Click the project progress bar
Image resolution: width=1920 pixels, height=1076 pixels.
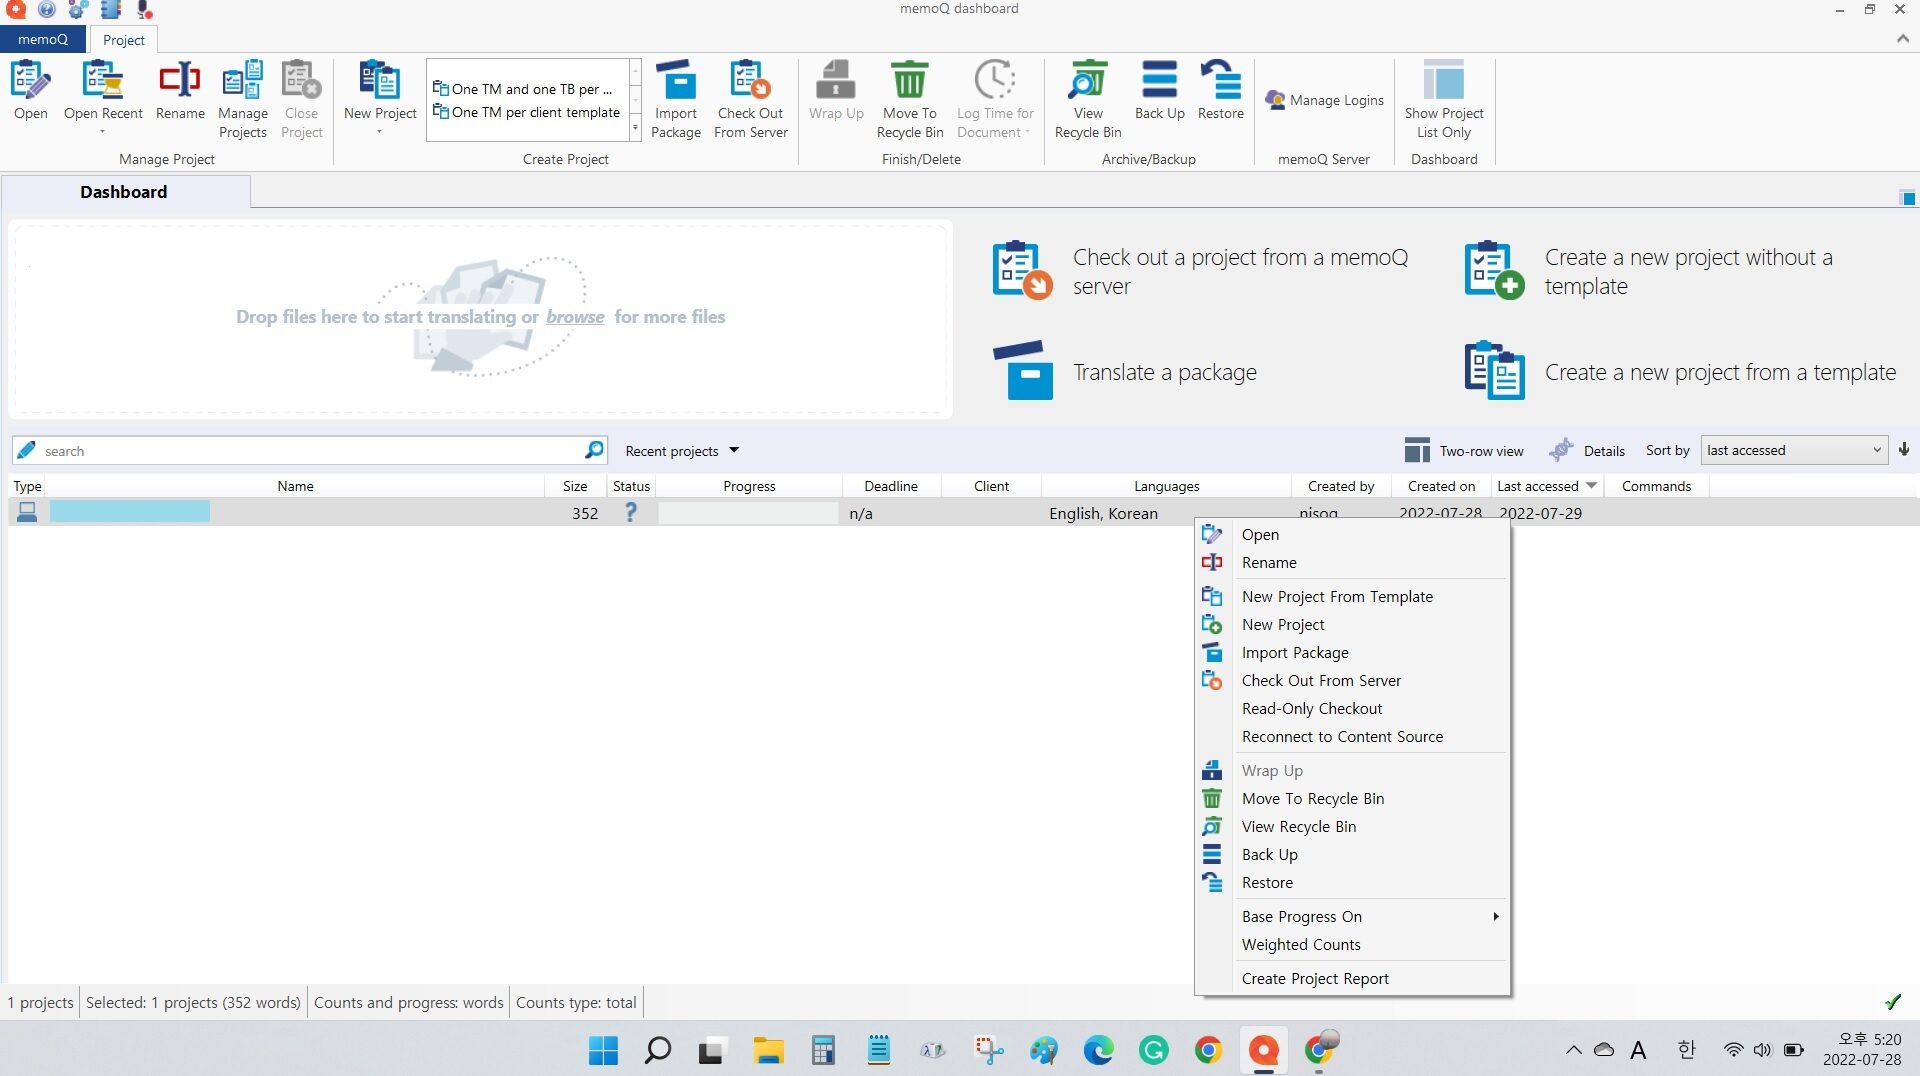747,514
